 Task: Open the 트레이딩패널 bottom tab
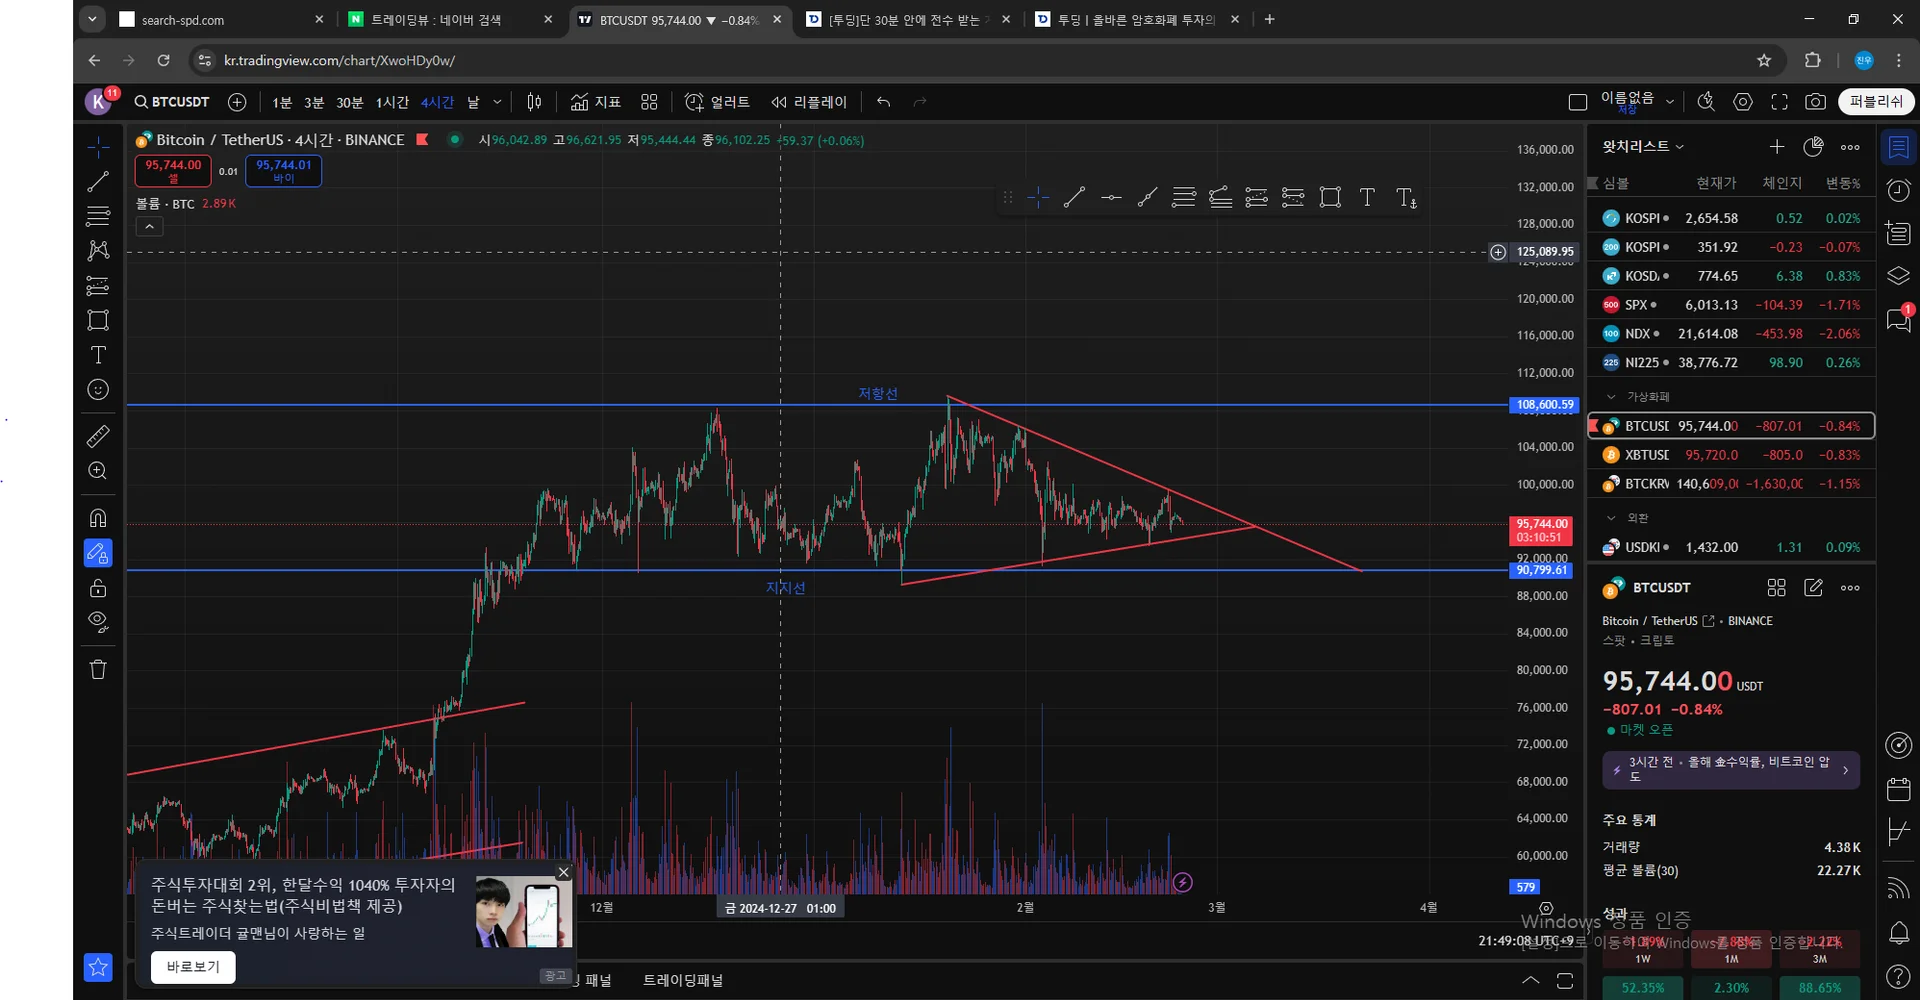pyautogui.click(x=683, y=980)
